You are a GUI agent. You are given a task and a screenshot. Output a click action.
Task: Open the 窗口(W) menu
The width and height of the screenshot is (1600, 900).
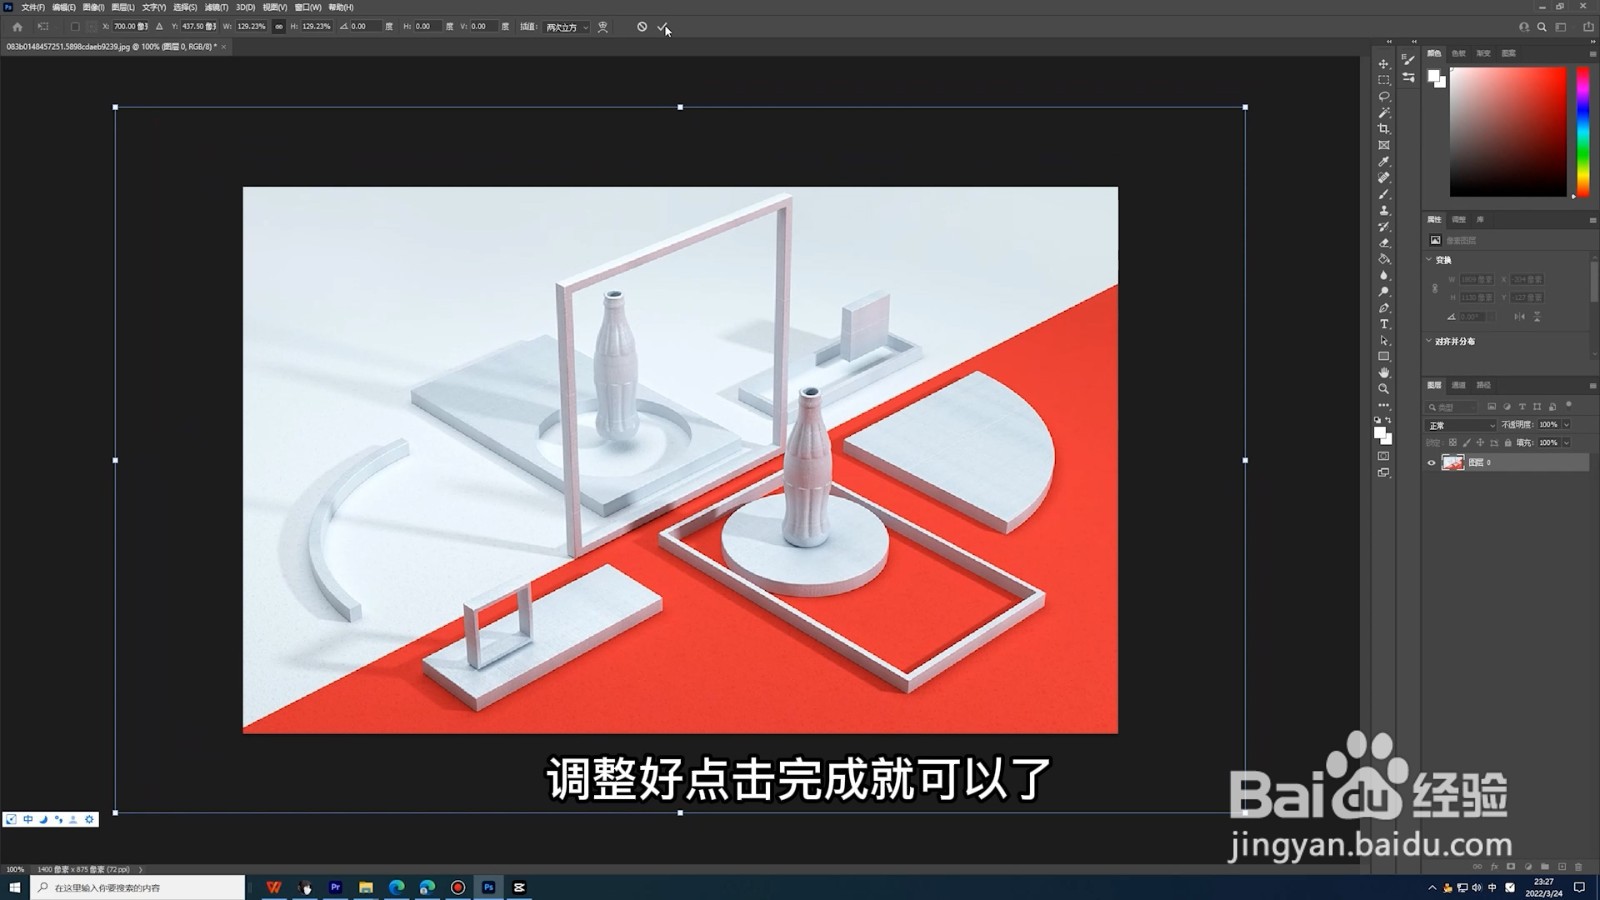click(x=308, y=7)
